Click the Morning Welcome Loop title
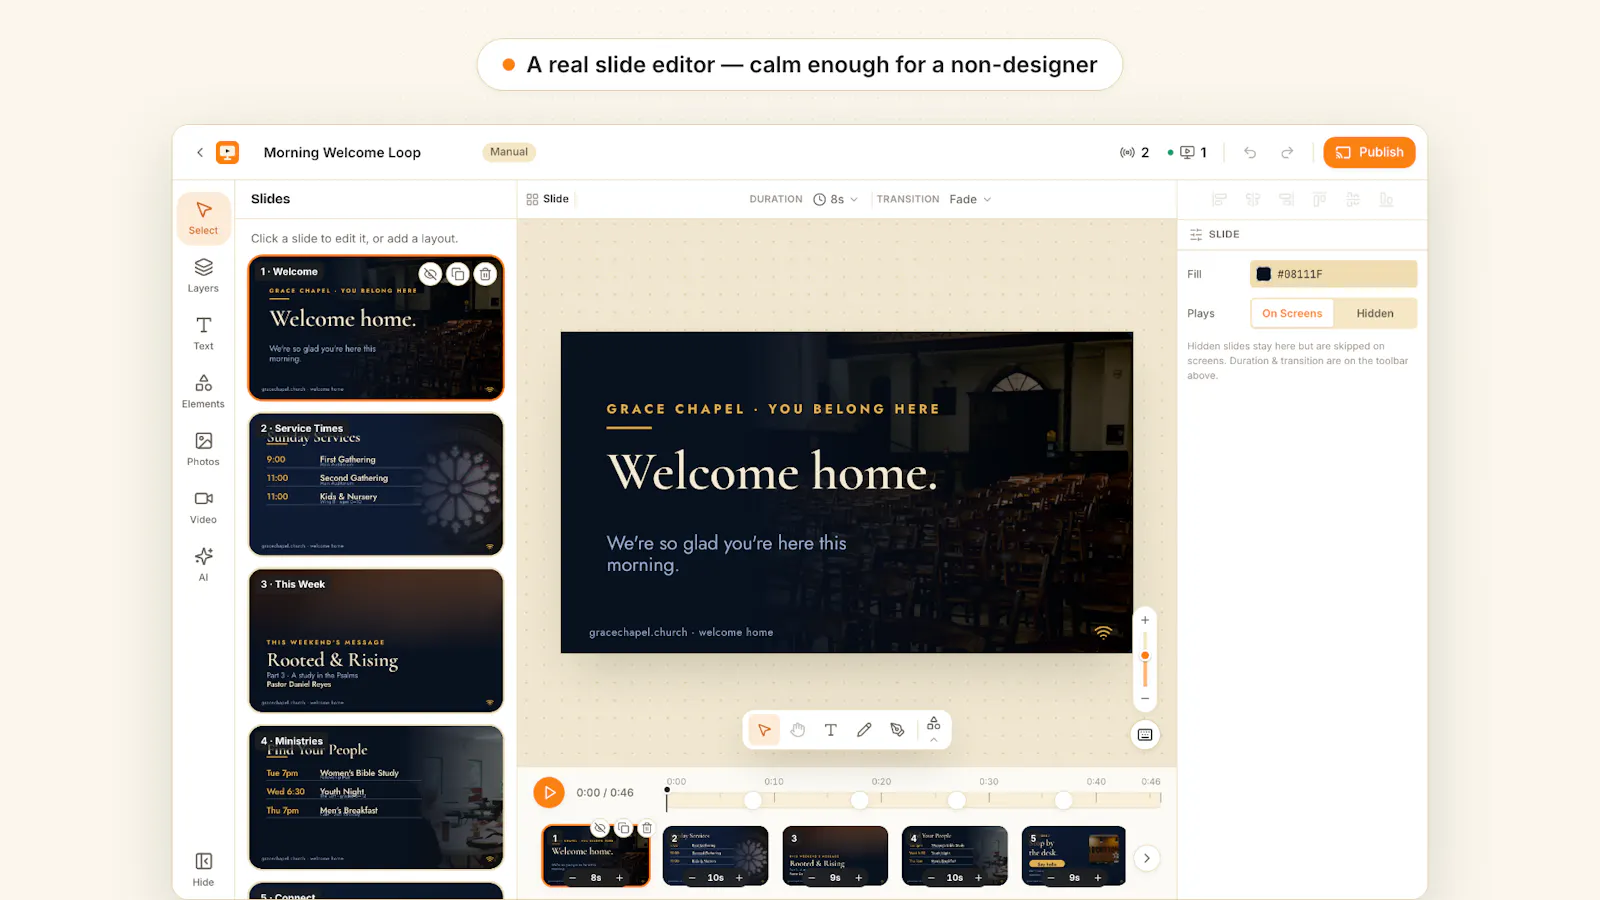Viewport: 1600px width, 900px height. pos(342,152)
